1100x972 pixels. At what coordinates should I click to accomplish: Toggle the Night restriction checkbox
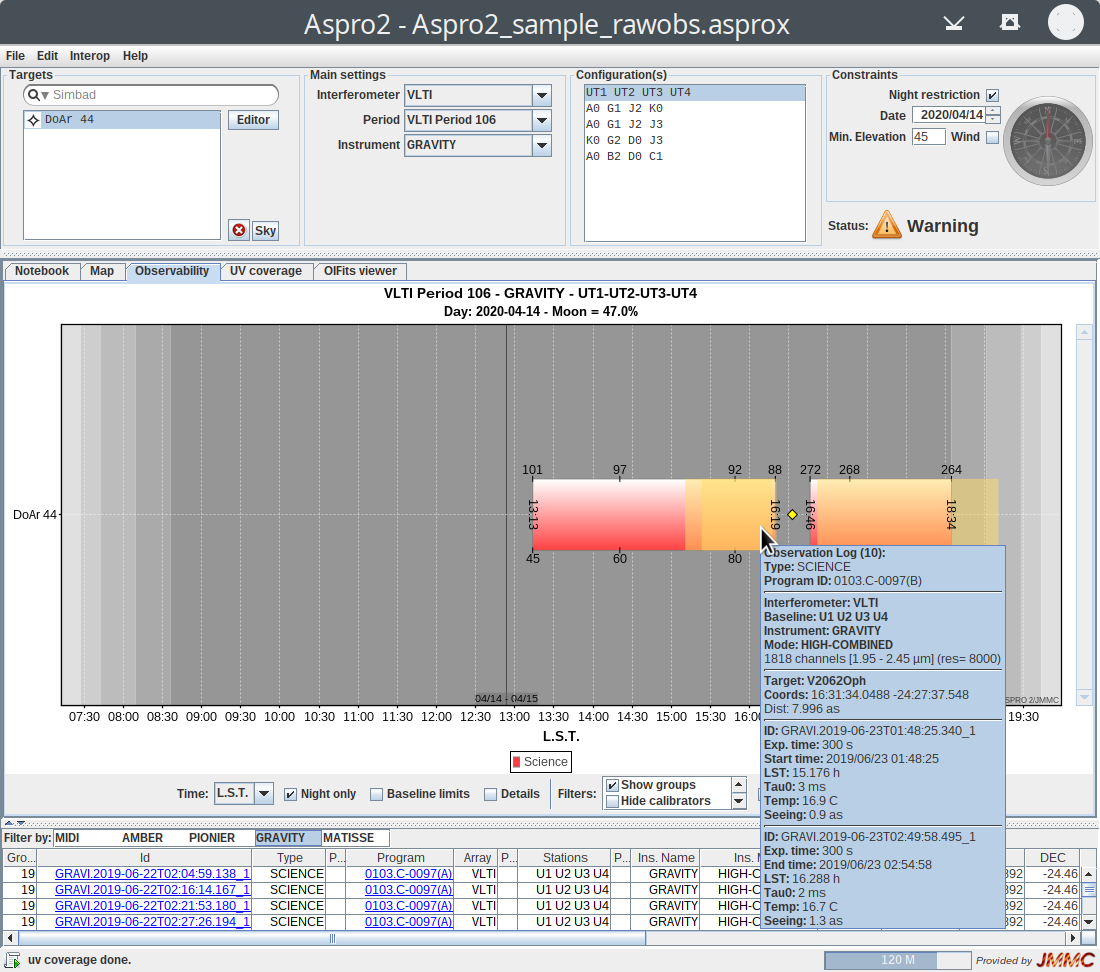click(x=992, y=95)
